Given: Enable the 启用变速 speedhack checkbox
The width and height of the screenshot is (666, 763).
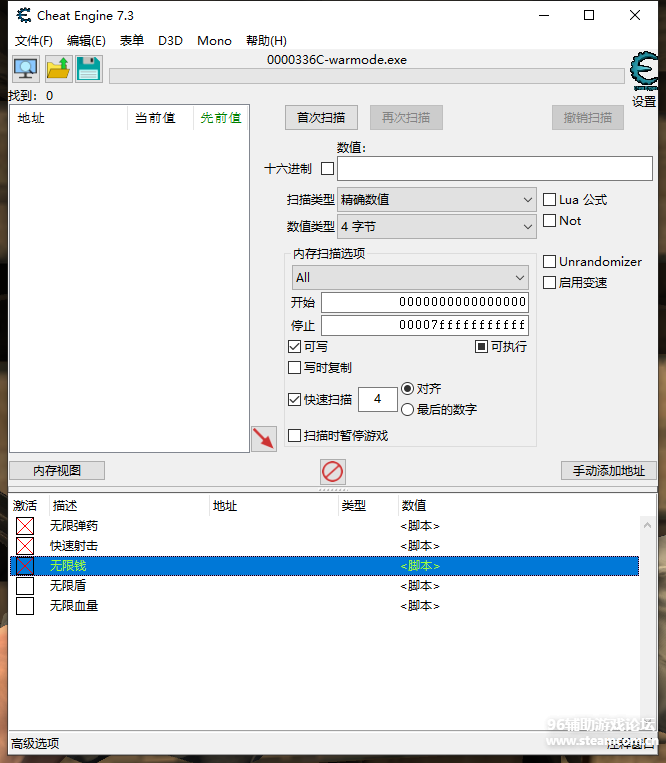Looking at the screenshot, I should pyautogui.click(x=549, y=283).
